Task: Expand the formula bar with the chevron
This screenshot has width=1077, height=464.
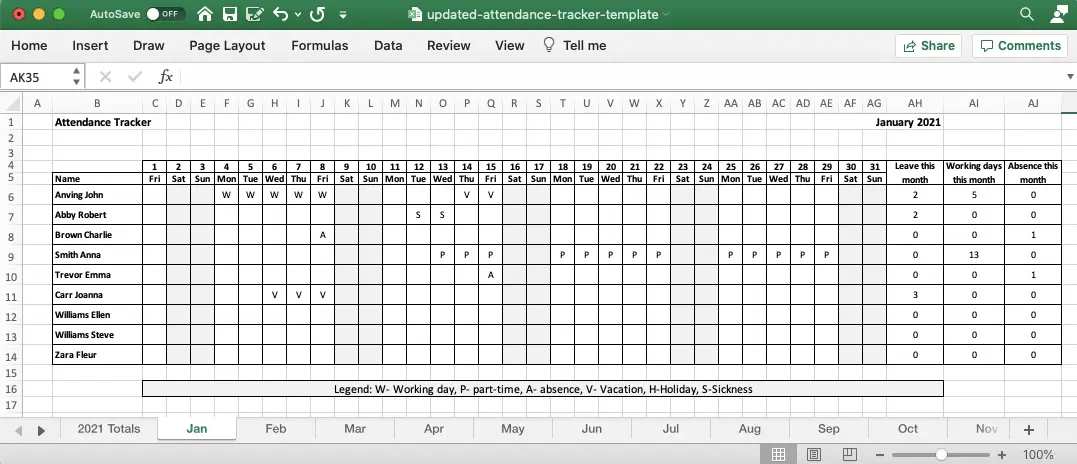Action: [x=1070, y=76]
